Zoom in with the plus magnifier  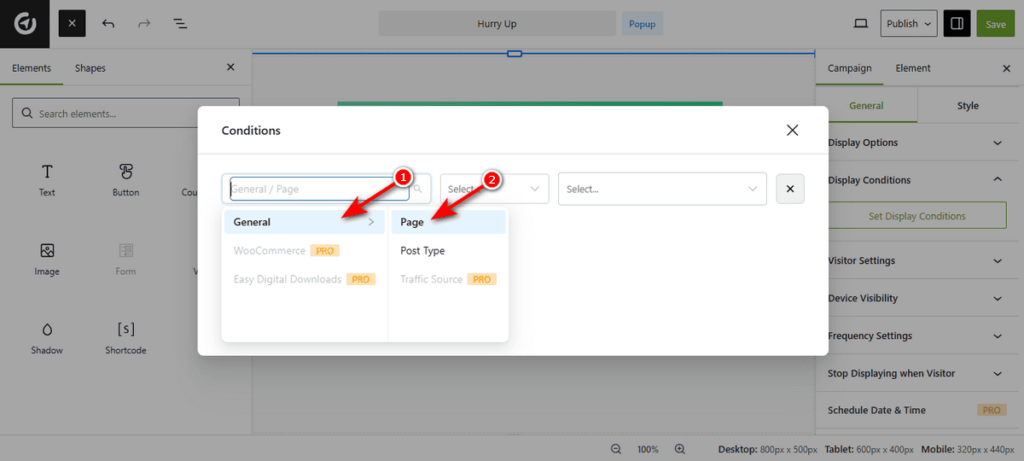(680, 449)
